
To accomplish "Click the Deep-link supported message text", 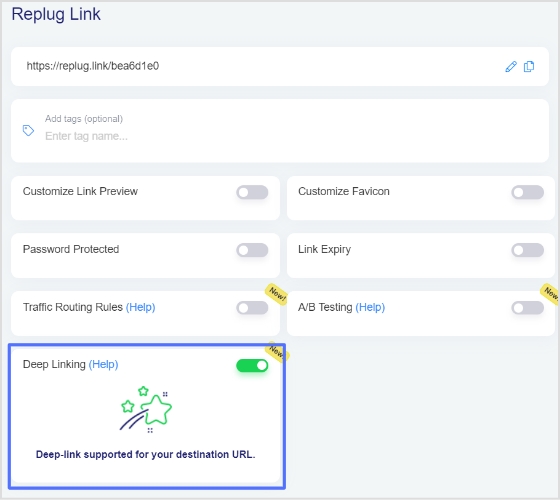I will 146,454.
